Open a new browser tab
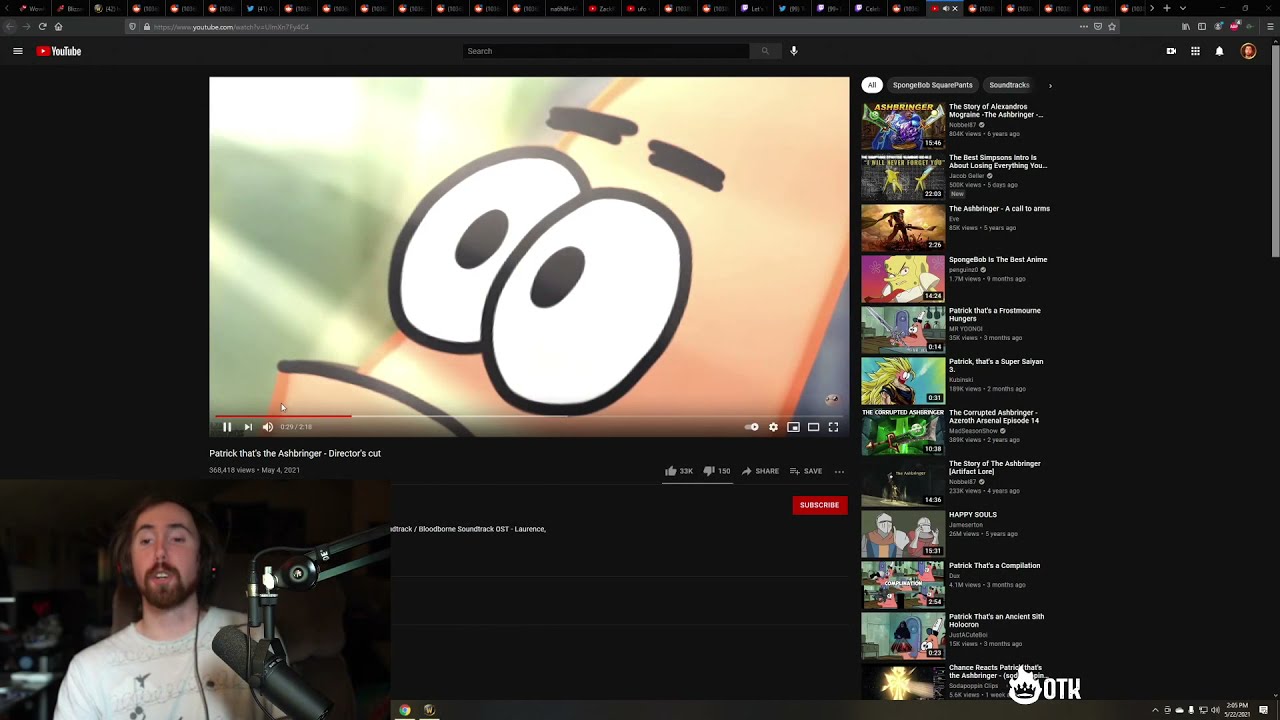This screenshot has height=720, width=1280. click(x=1167, y=8)
